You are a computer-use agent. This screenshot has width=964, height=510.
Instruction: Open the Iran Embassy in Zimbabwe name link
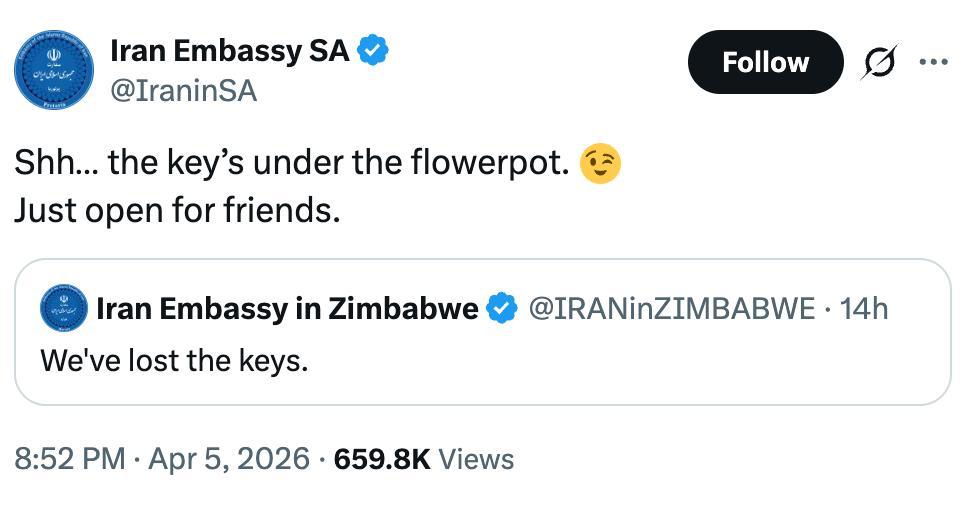[x=287, y=309]
